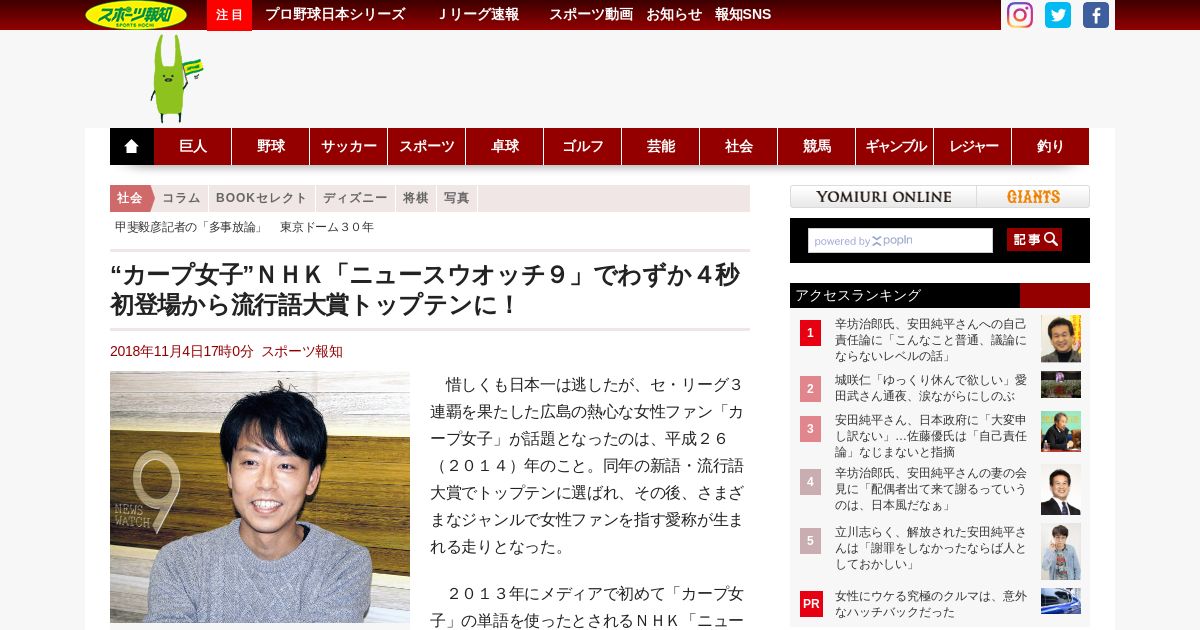Focus the popIn search field

point(900,240)
